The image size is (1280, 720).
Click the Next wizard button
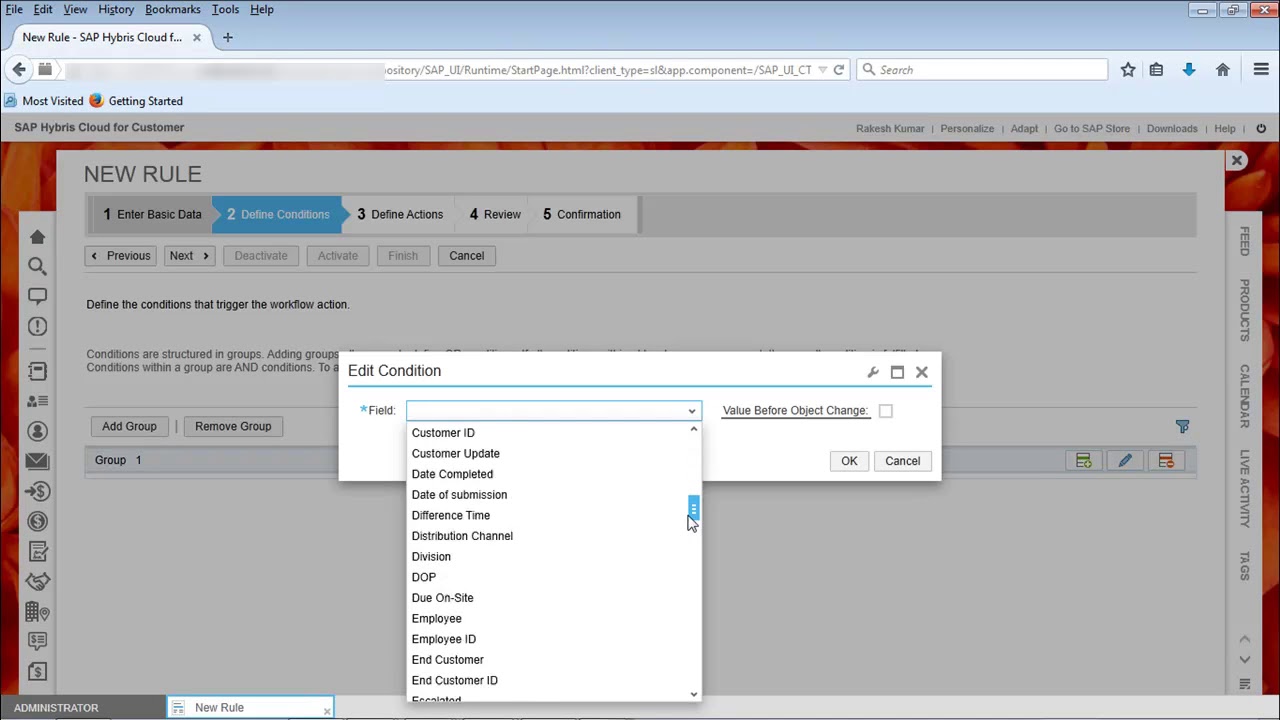tap(189, 256)
